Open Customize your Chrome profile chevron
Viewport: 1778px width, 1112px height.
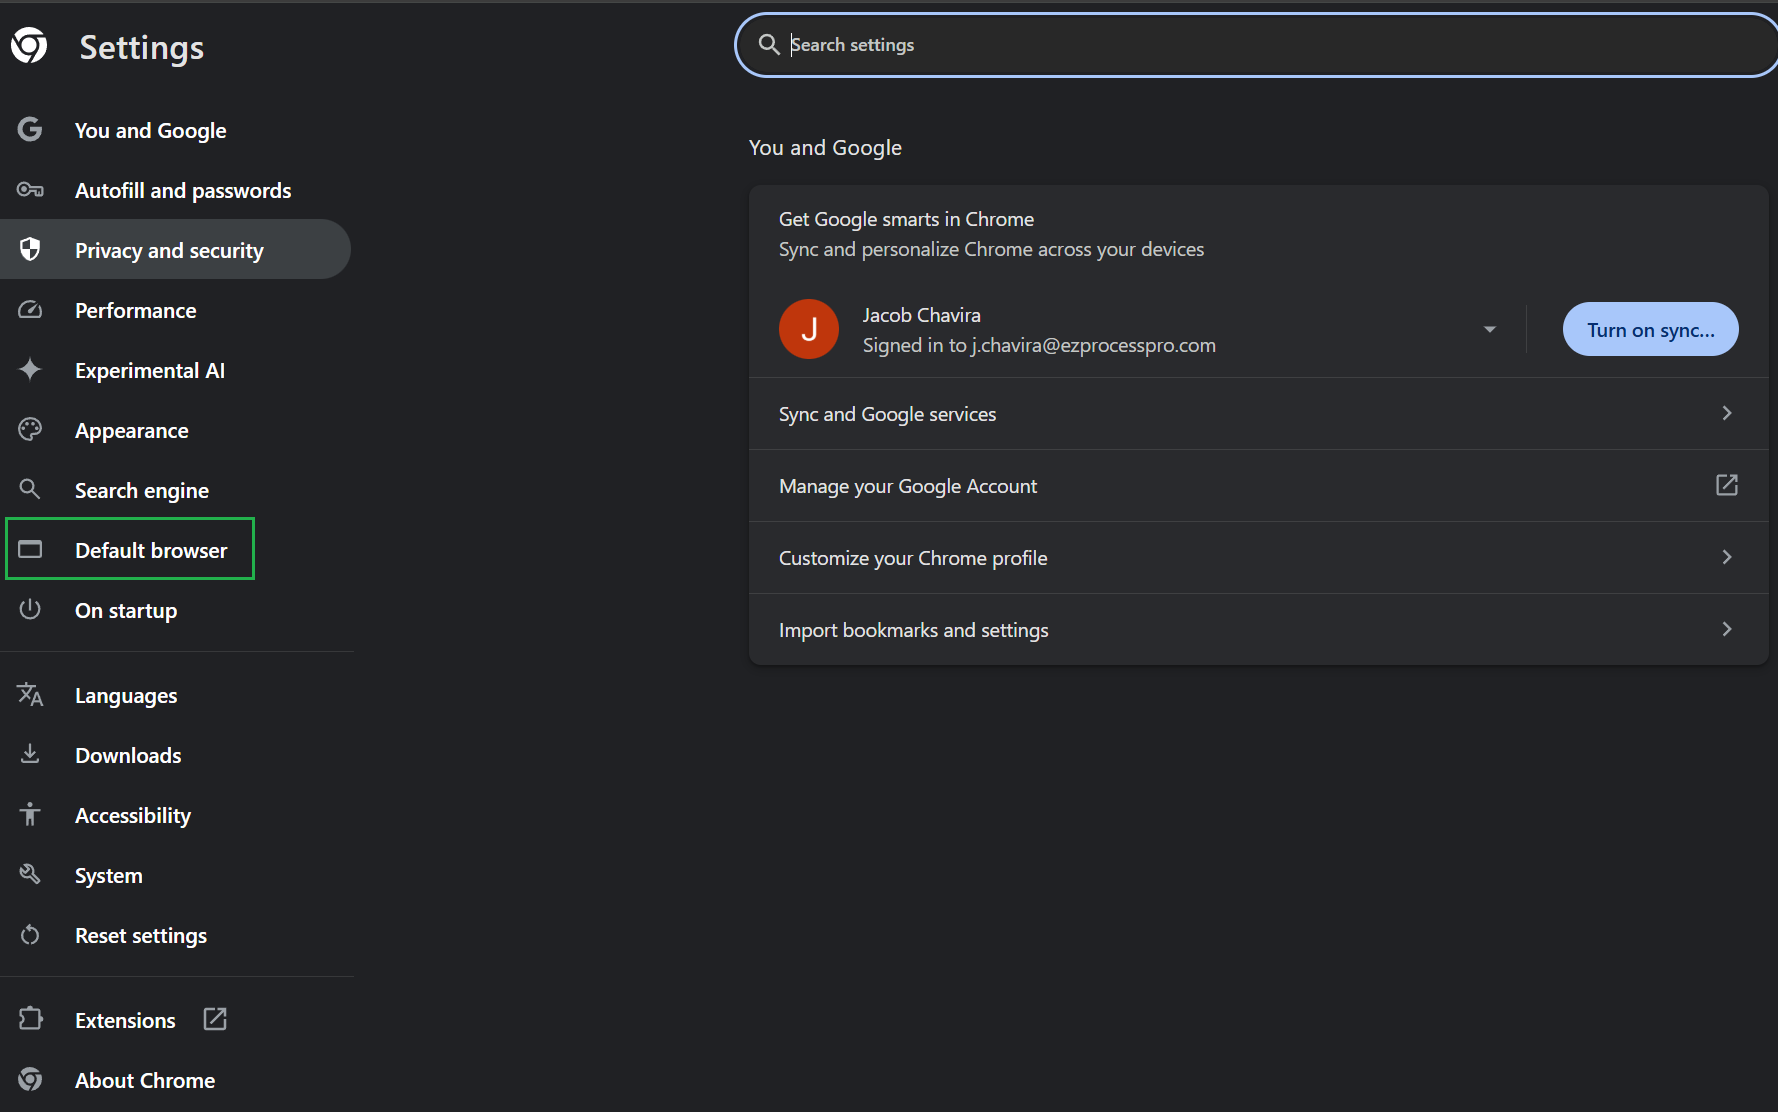[x=1727, y=557]
